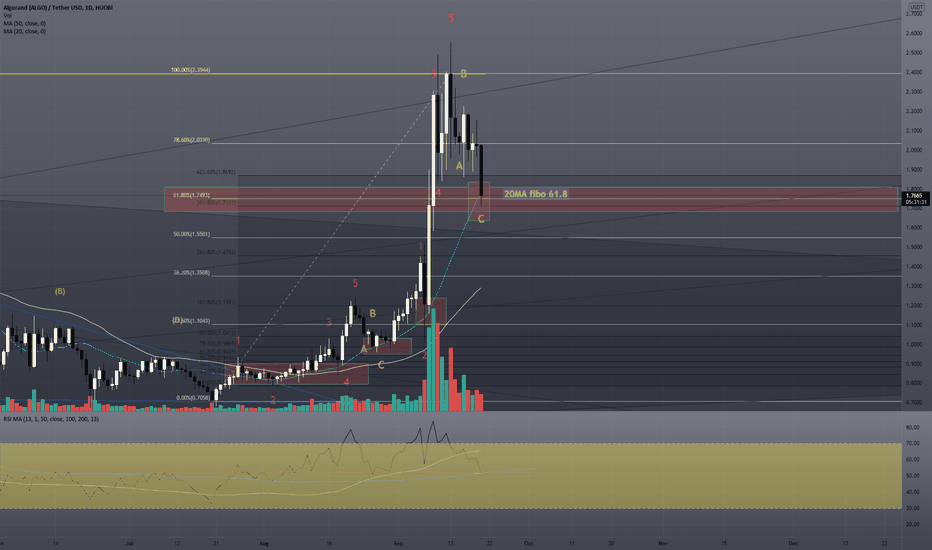Select the topmost red wave 5 label
The image size is (932, 550).
coord(451,18)
